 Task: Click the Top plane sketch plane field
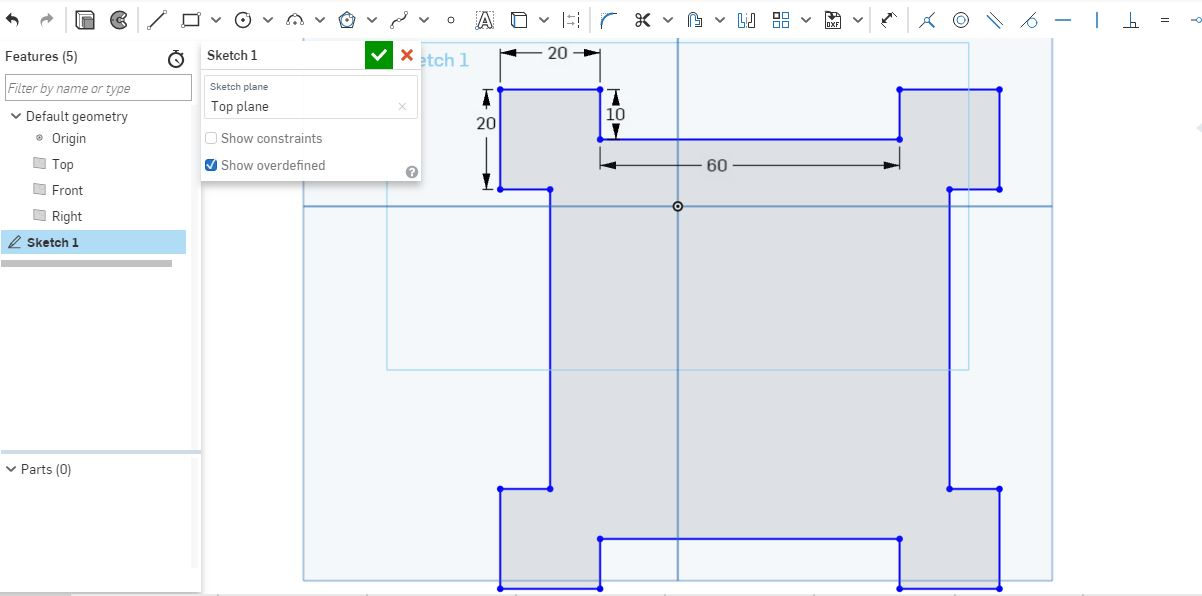311,98
